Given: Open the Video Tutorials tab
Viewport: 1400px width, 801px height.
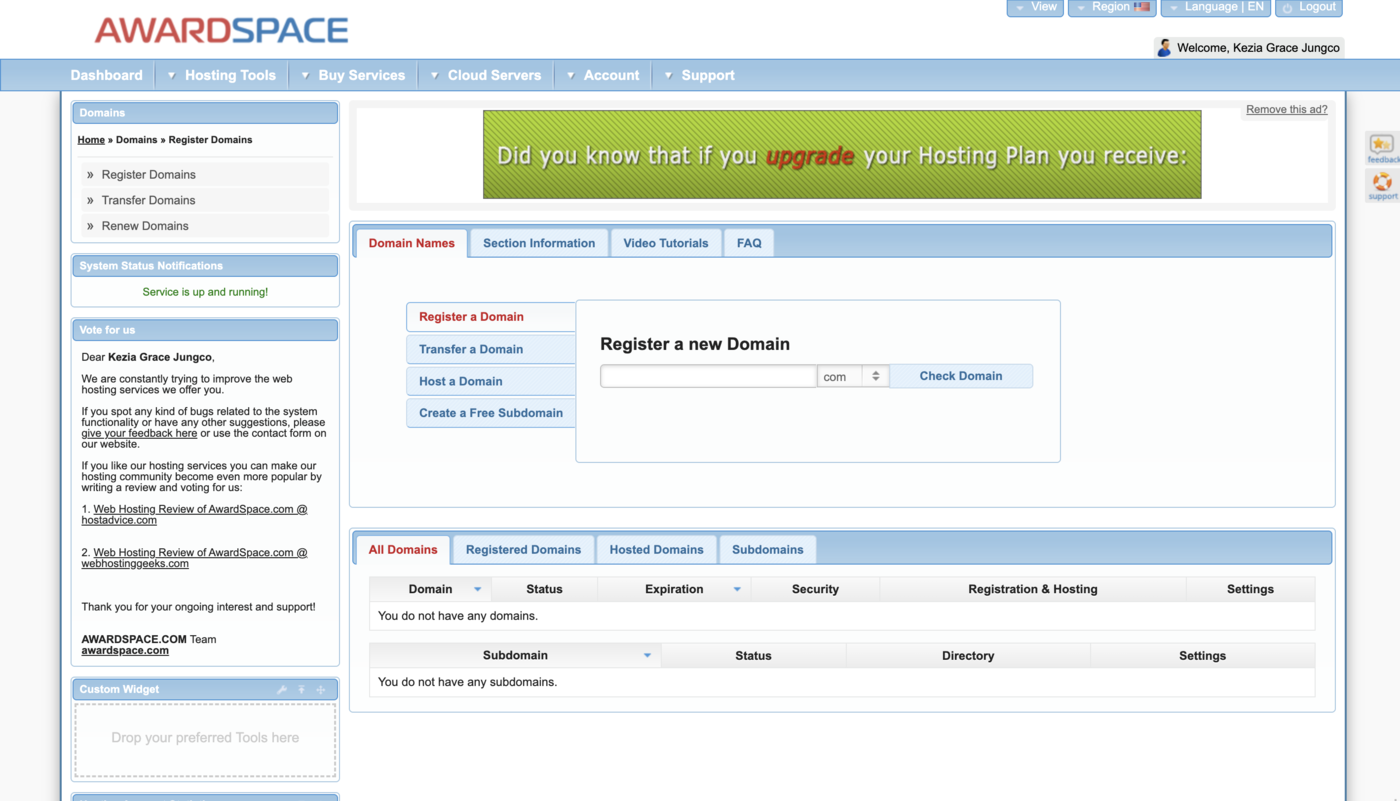Looking at the screenshot, I should click(x=665, y=243).
